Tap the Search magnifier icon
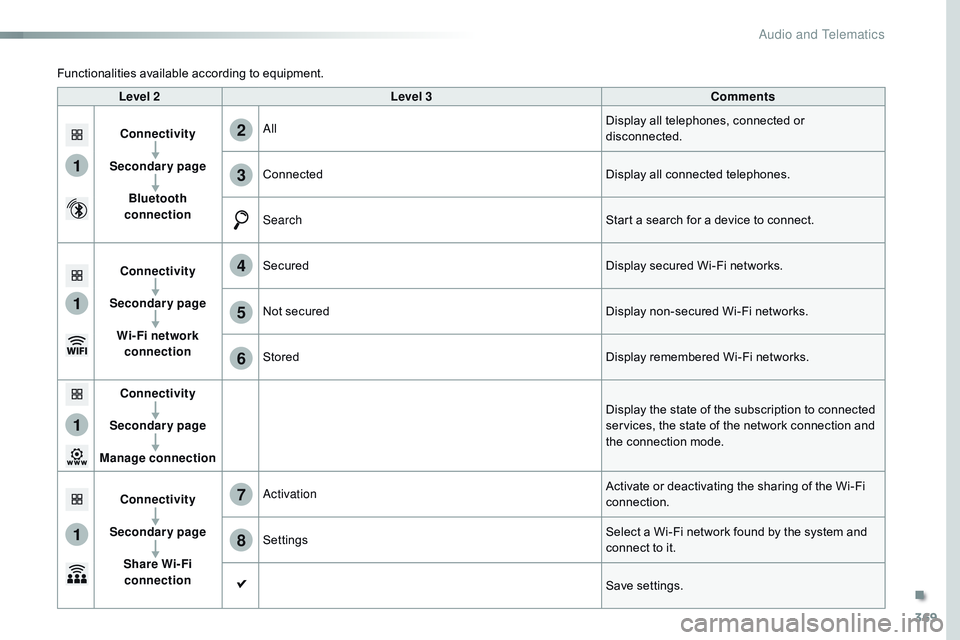This screenshot has width=960, height=640. click(x=241, y=220)
